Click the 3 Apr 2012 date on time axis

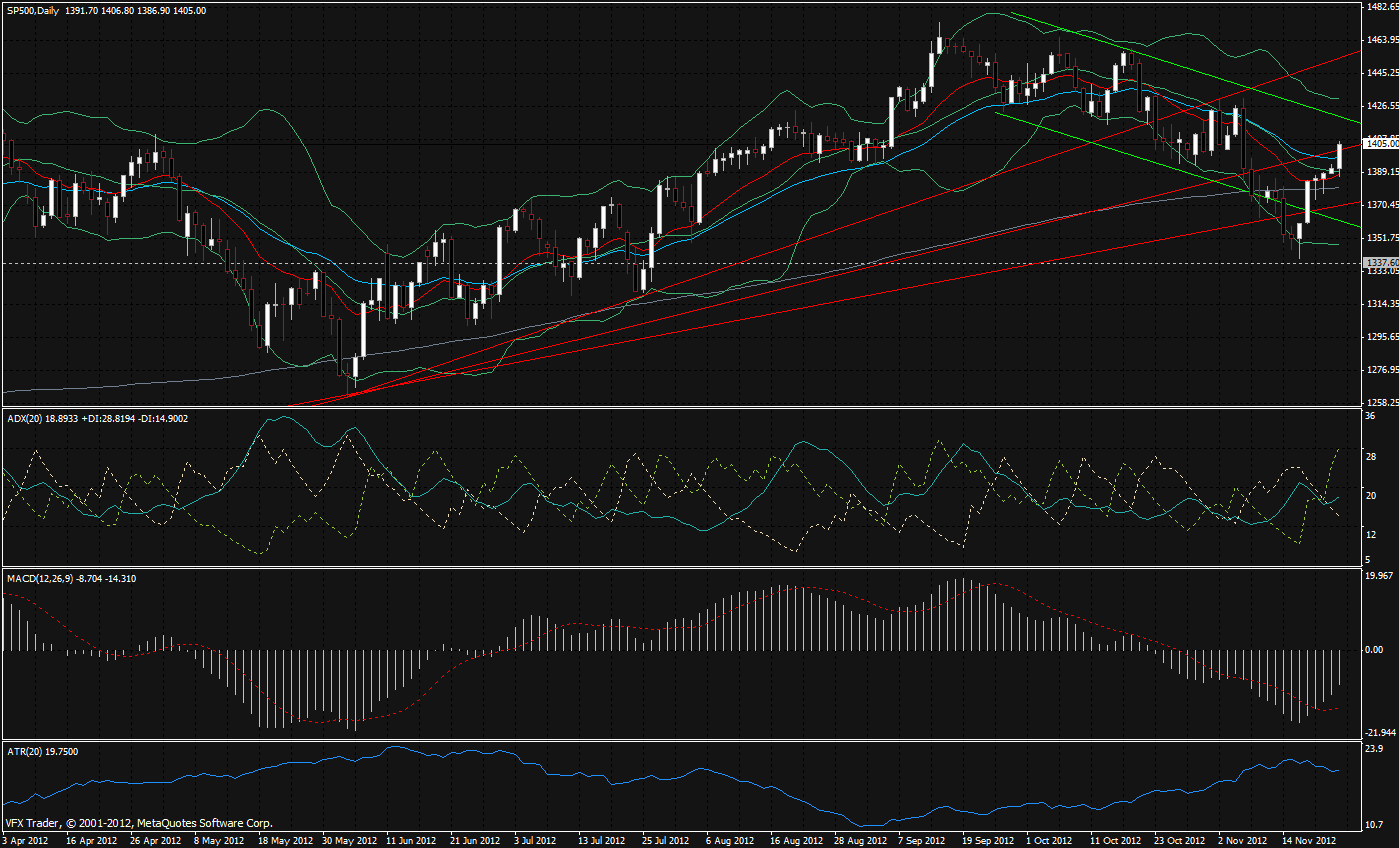coord(27,841)
